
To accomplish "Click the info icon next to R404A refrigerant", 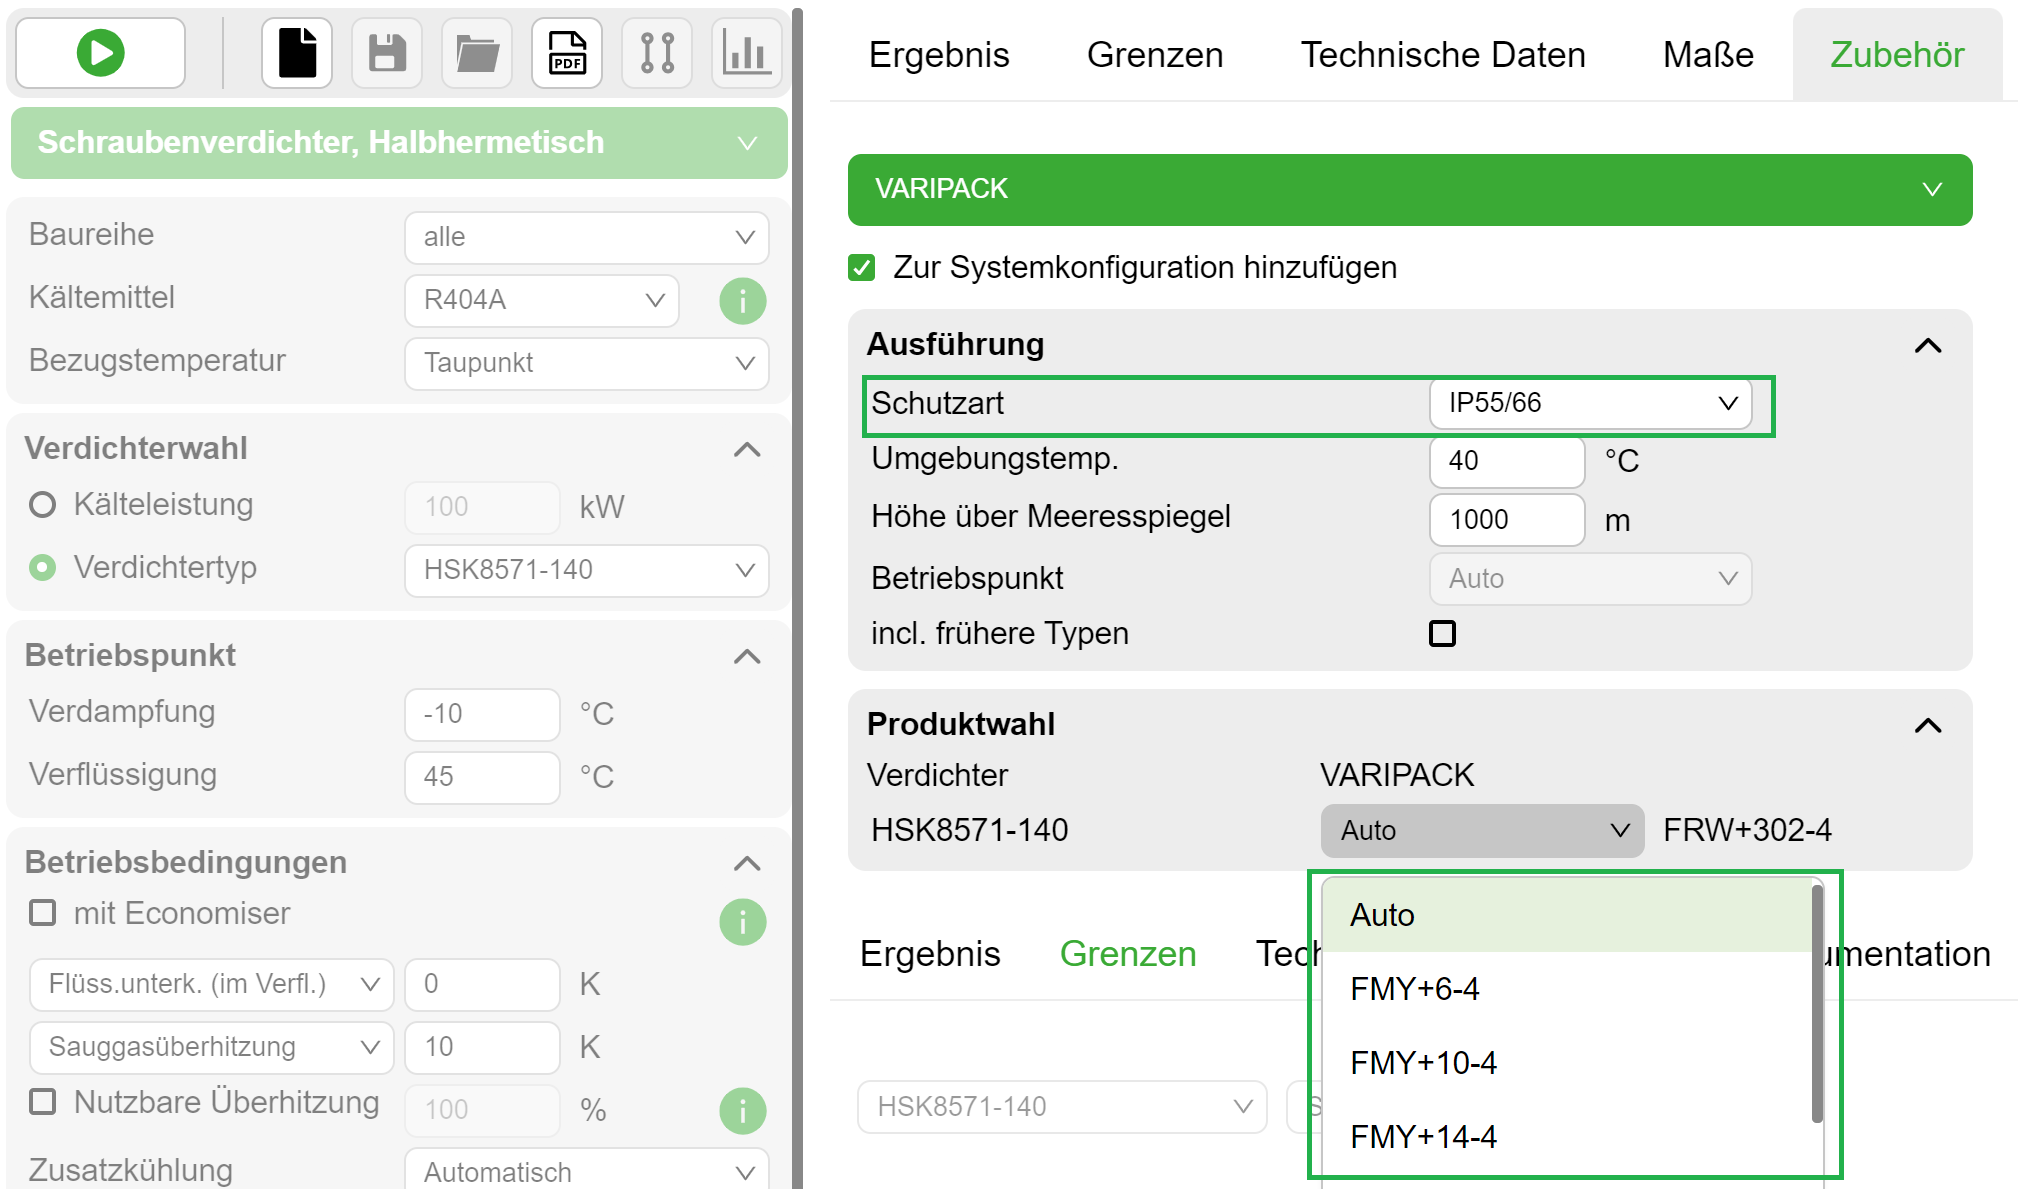I will [742, 300].
